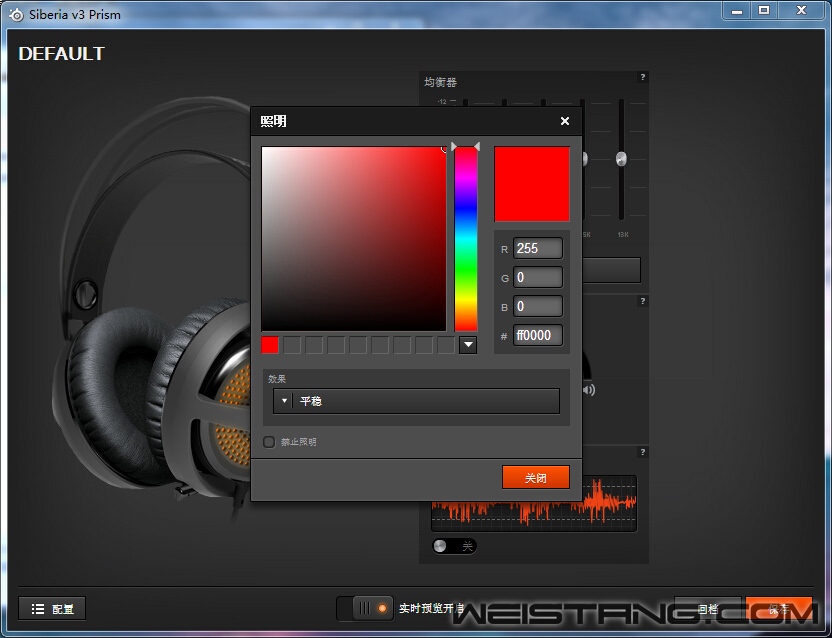
Task: Click the rainbow hue slider bar
Action: point(466,239)
